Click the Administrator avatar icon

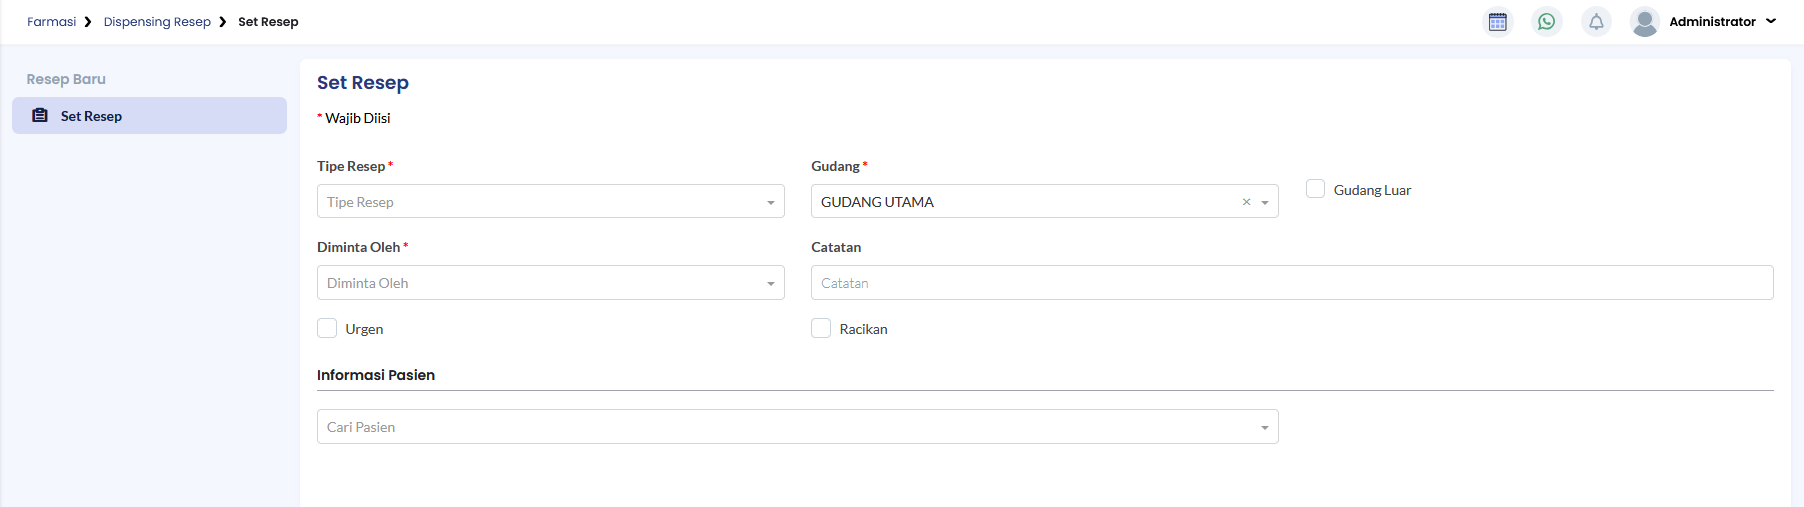1644,22
